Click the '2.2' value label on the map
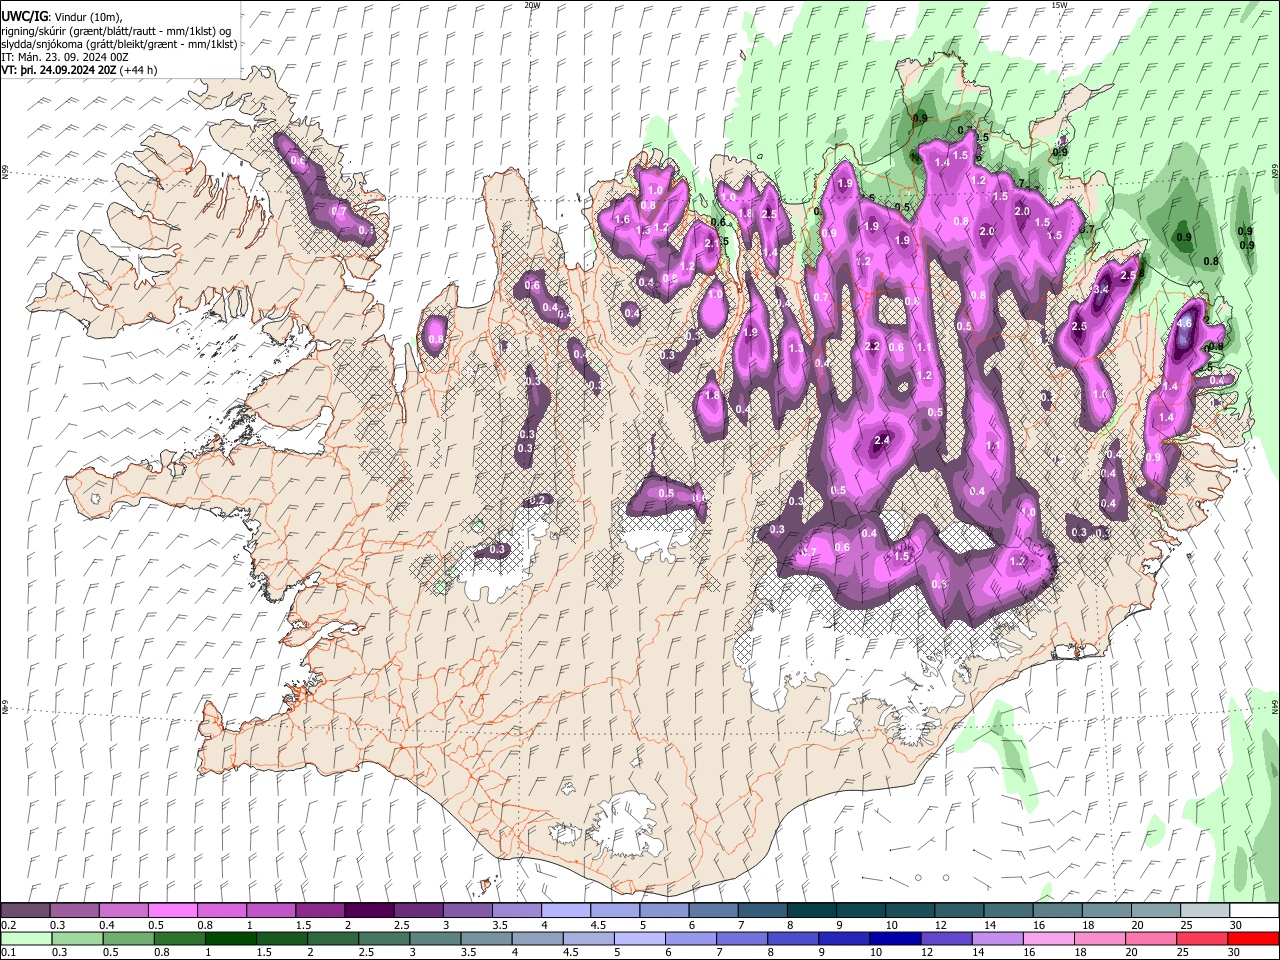The height and width of the screenshot is (960, 1280). tap(872, 346)
